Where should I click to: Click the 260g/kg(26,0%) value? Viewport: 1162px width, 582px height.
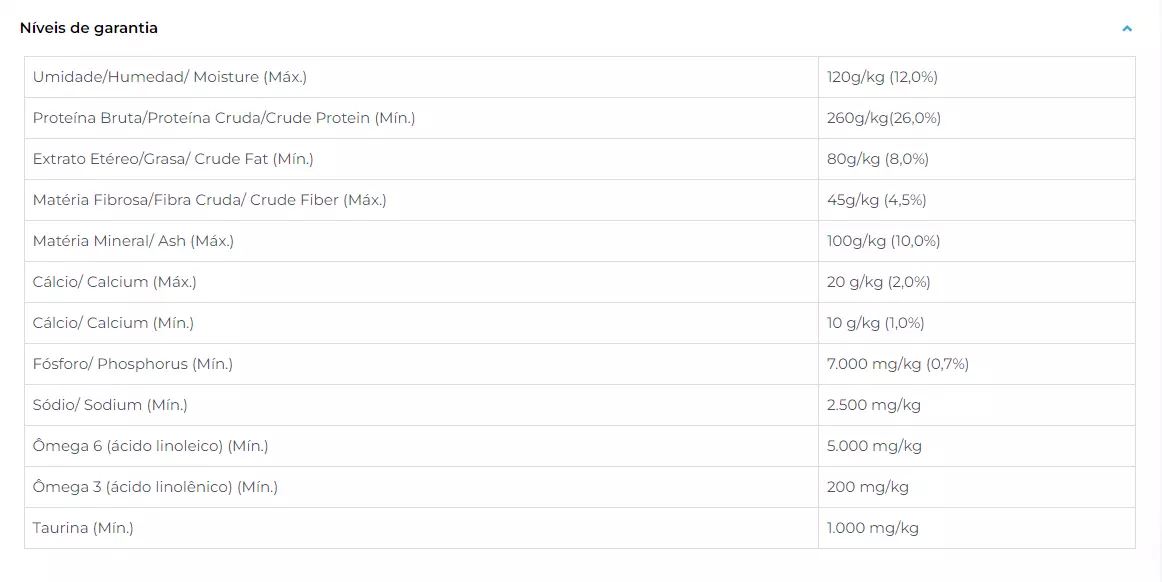(x=883, y=118)
